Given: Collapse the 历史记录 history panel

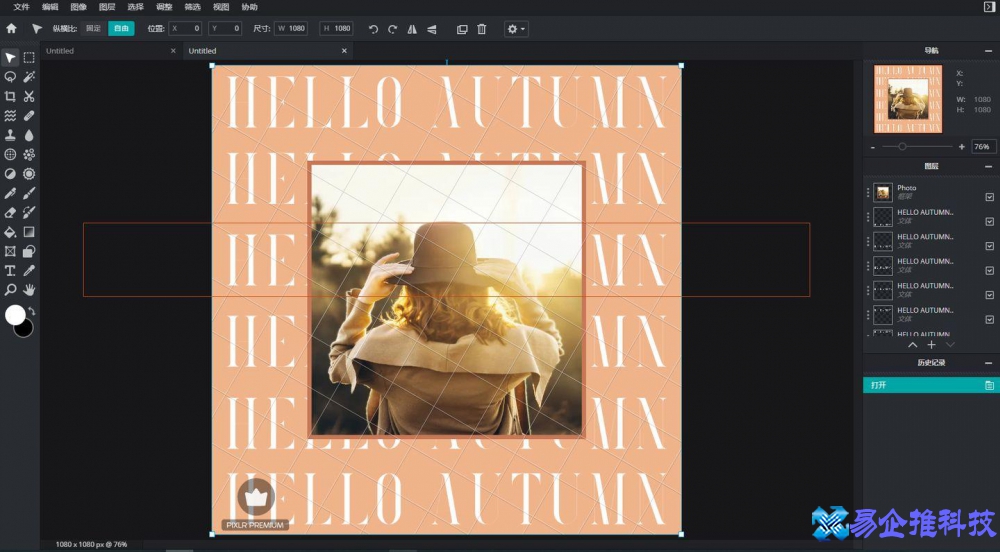Looking at the screenshot, I should click(x=988, y=362).
